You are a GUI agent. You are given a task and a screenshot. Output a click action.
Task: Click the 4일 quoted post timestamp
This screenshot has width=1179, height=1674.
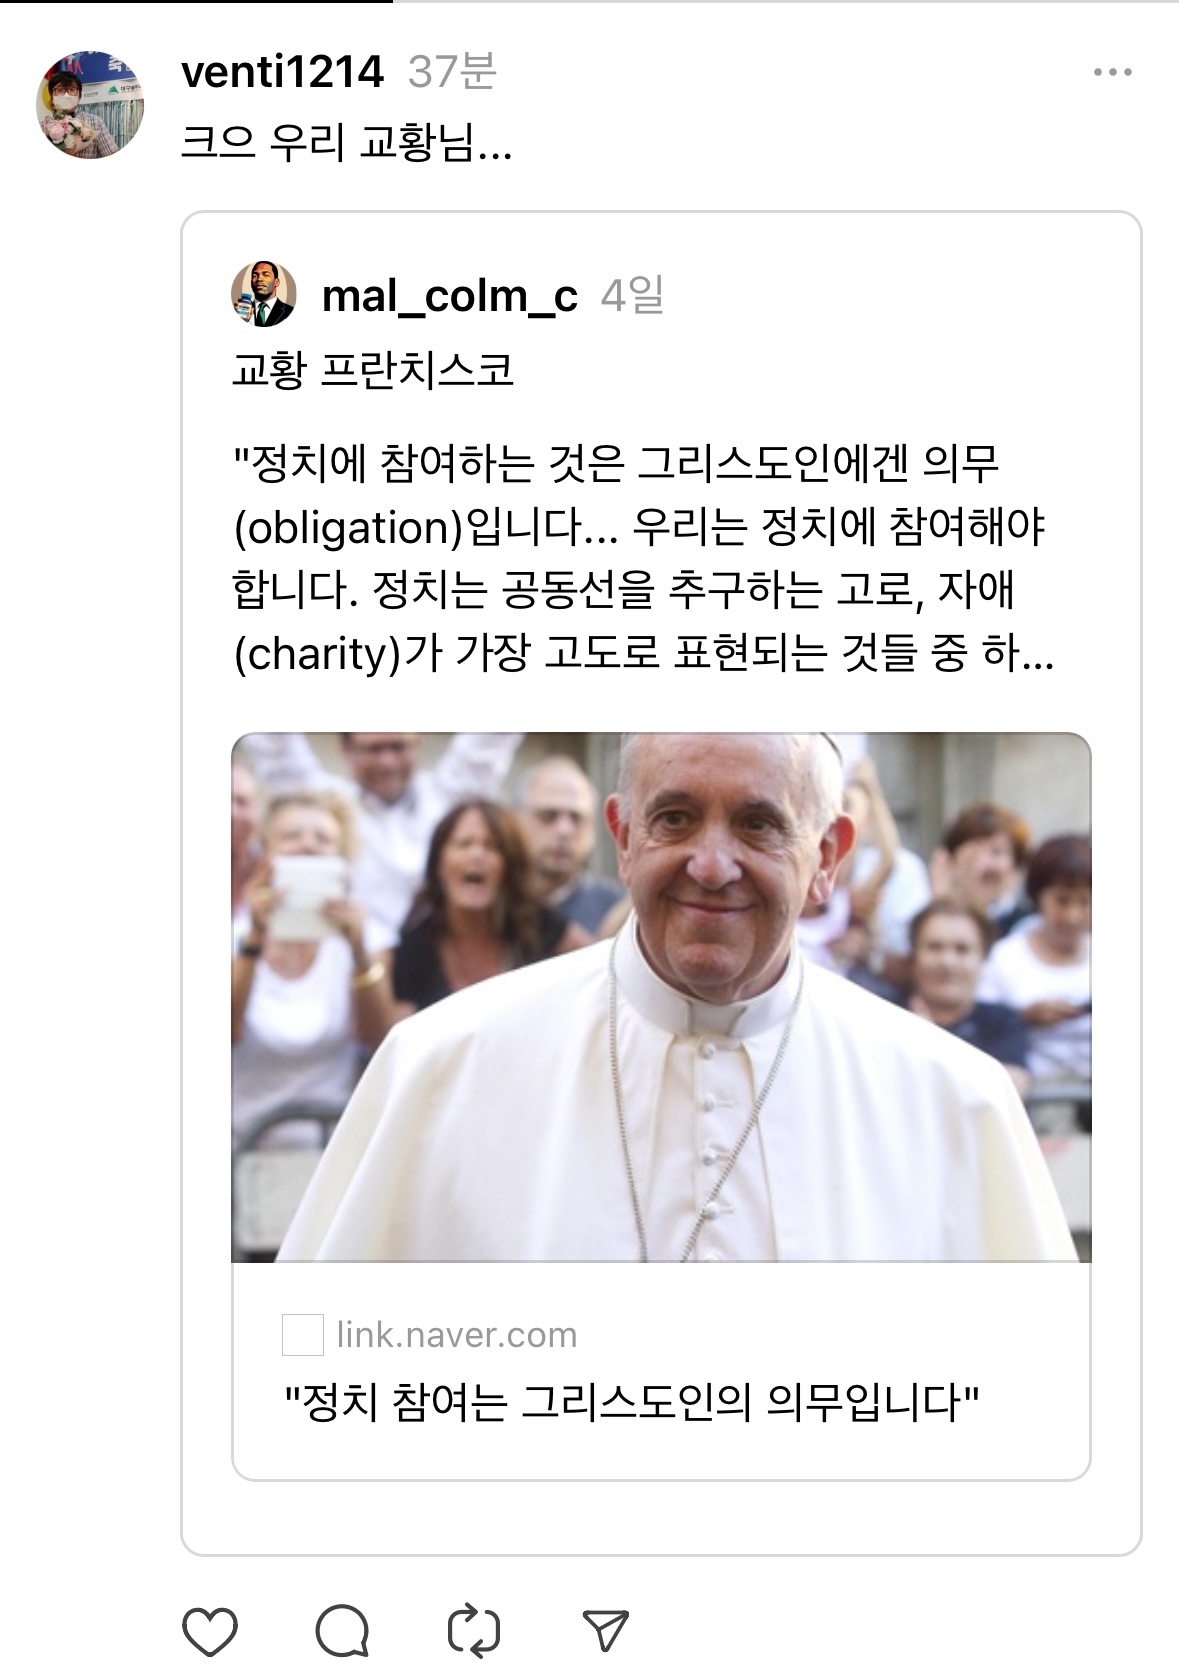632,296
